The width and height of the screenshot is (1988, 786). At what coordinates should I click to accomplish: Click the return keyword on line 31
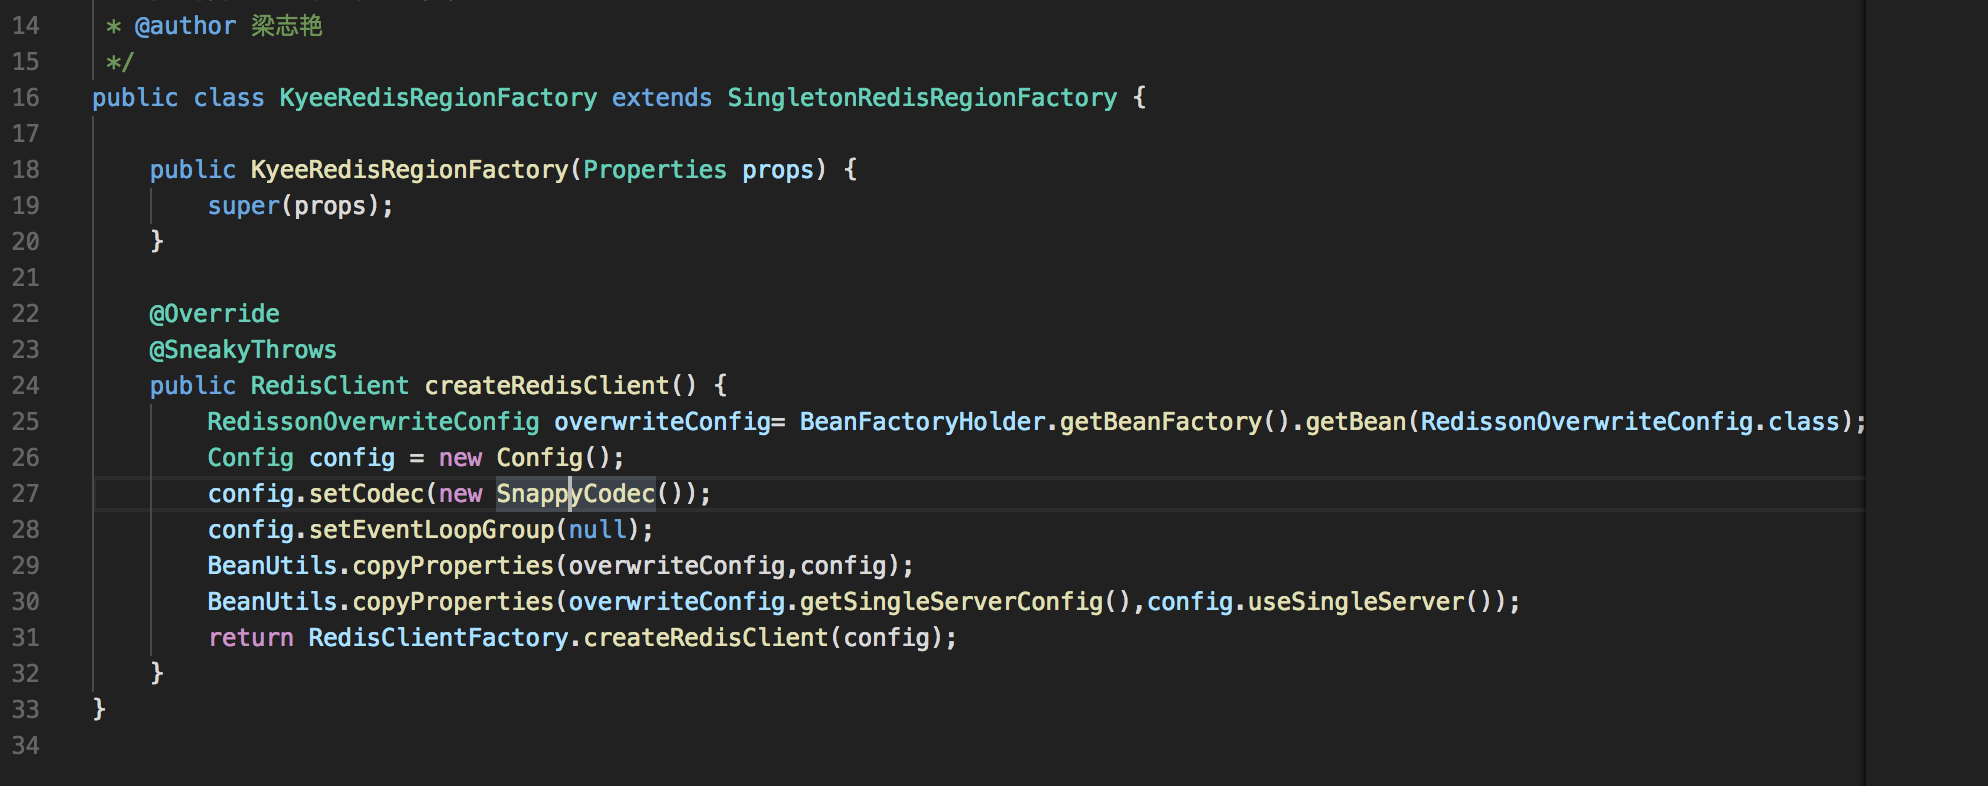[251, 638]
